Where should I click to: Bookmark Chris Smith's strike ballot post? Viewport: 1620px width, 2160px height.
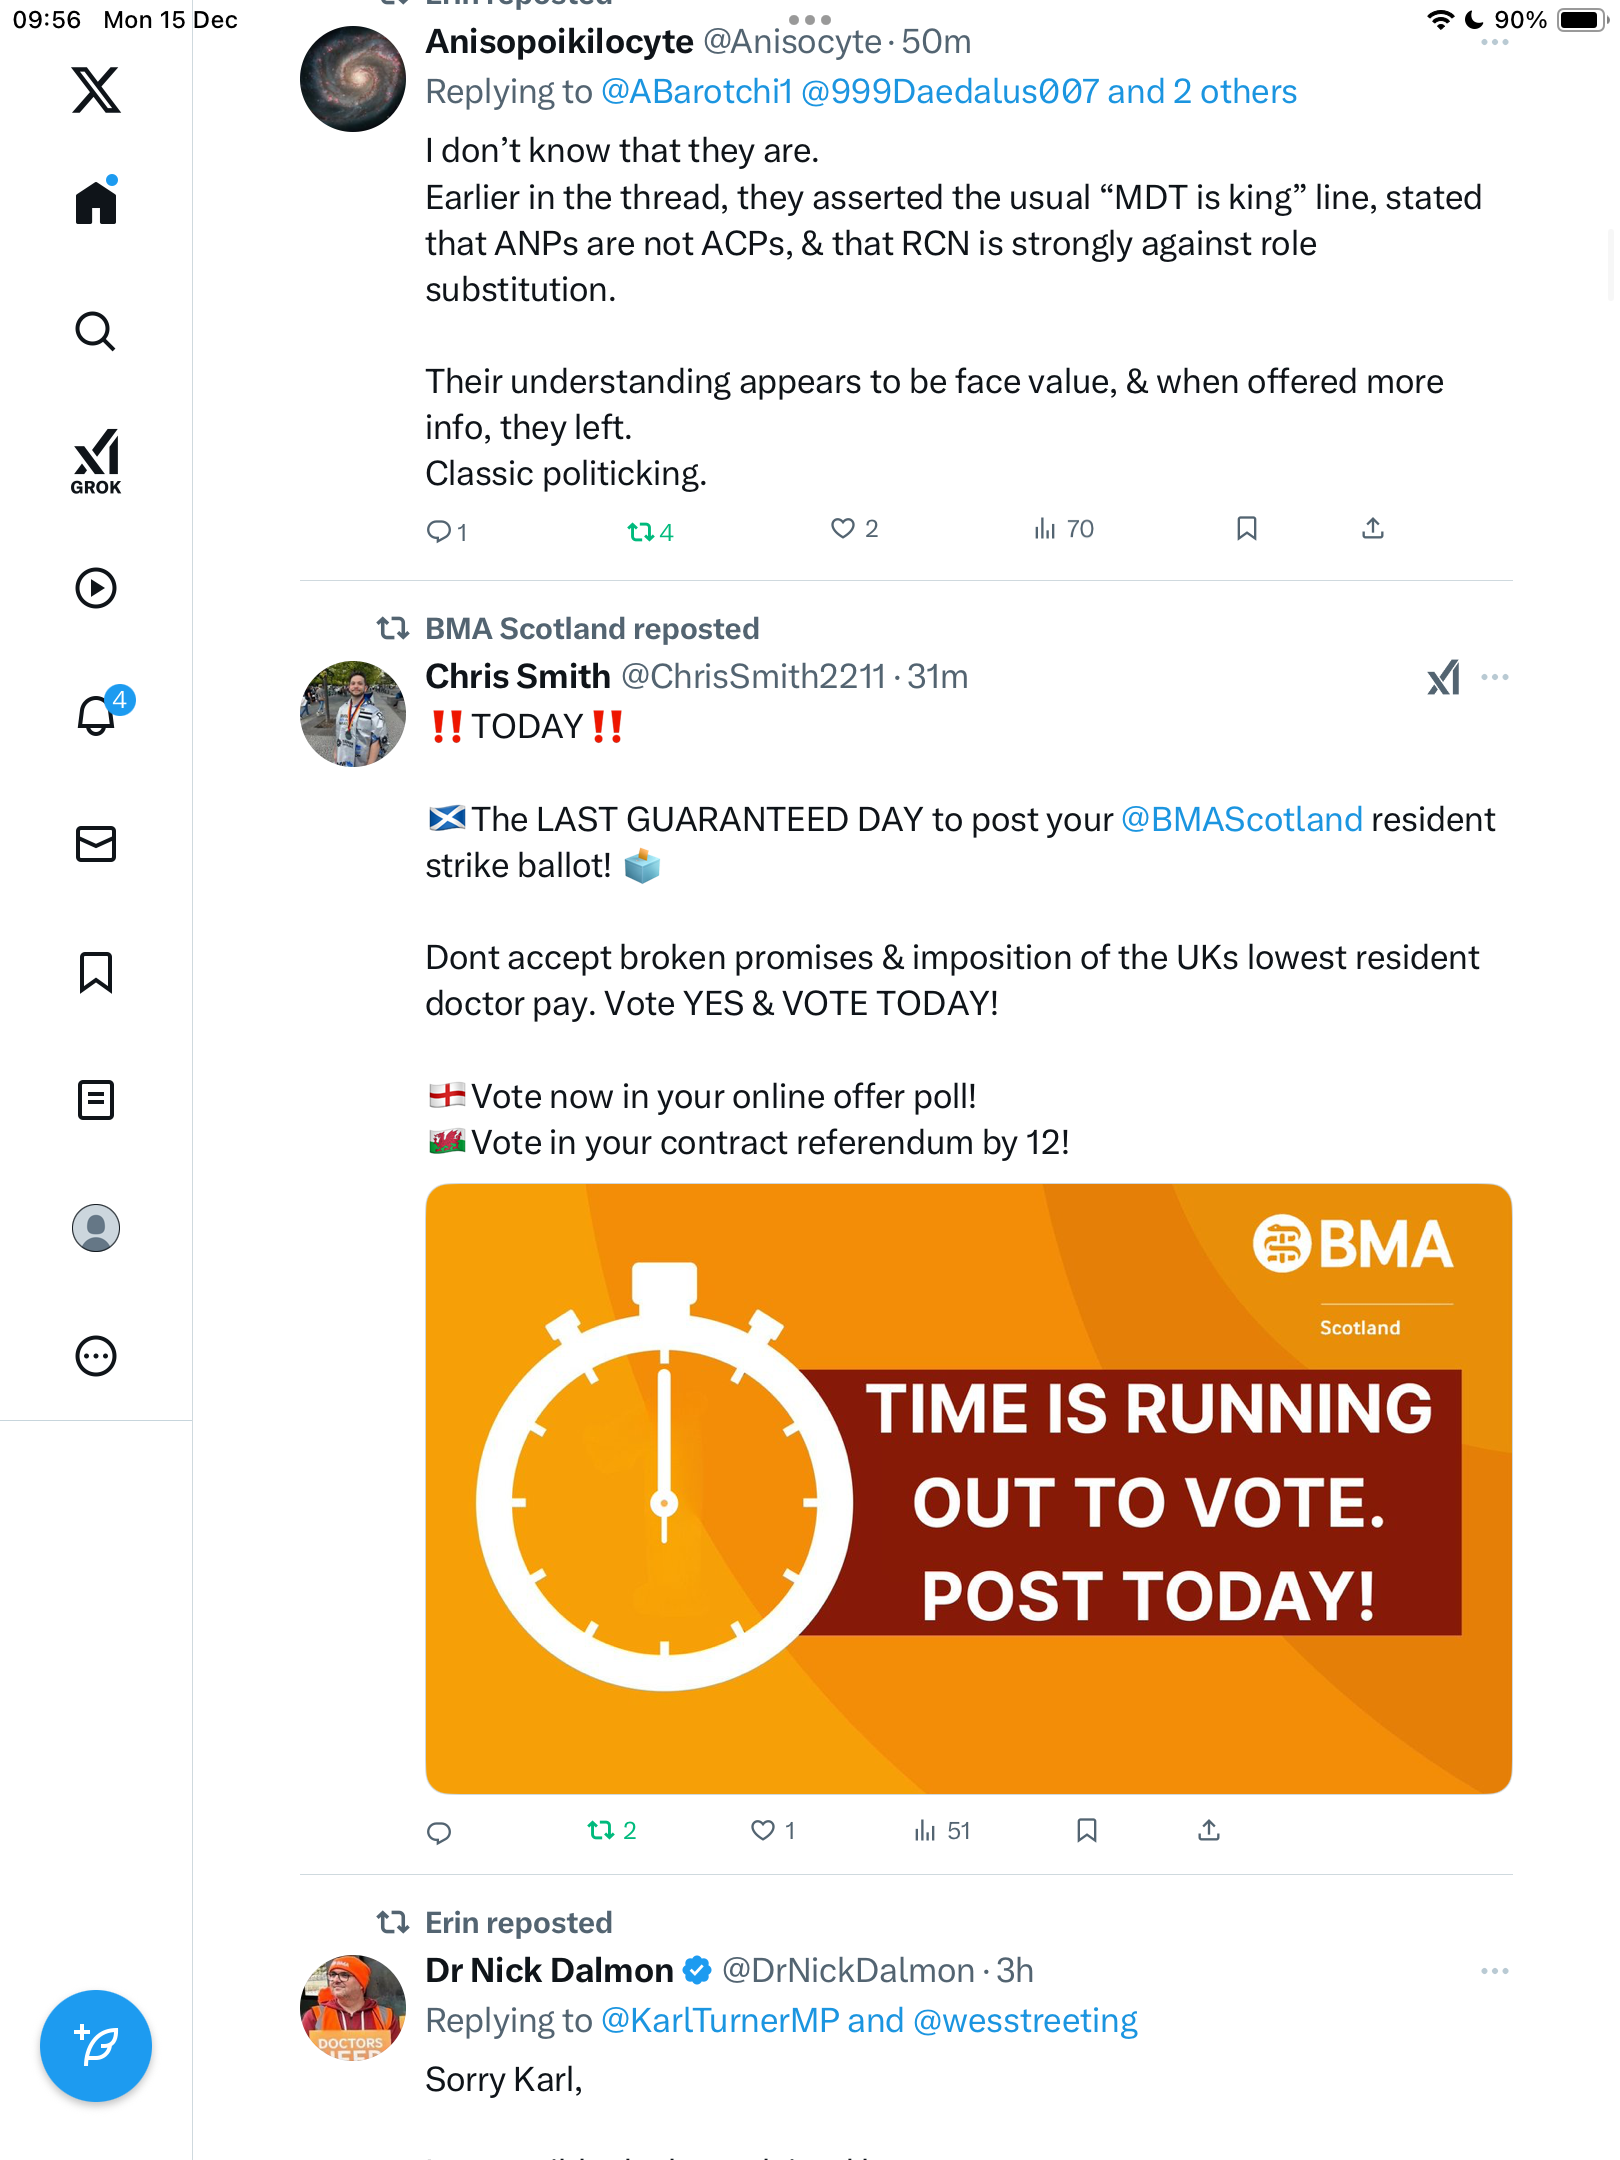tap(1087, 1830)
